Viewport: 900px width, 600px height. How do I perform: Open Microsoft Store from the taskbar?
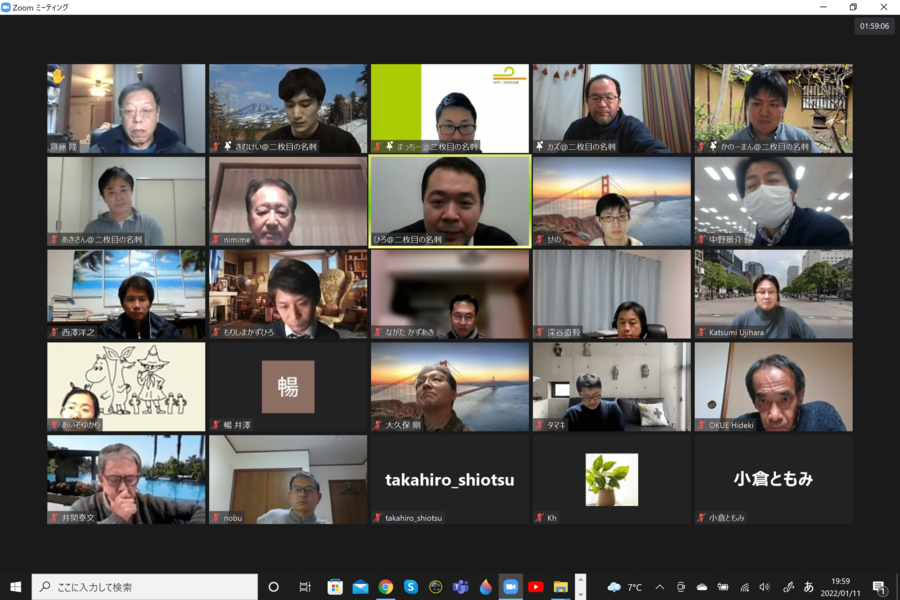(335, 587)
